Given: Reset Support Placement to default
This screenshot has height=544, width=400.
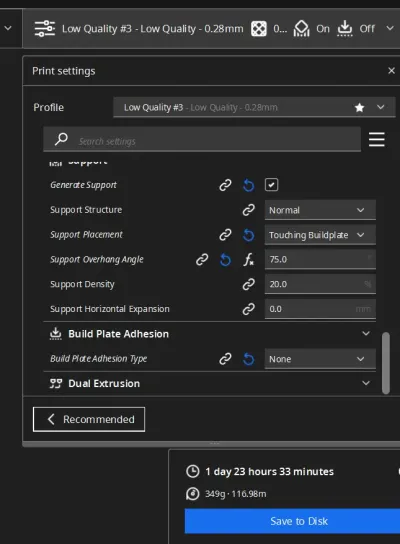Looking at the screenshot, I should point(248,235).
